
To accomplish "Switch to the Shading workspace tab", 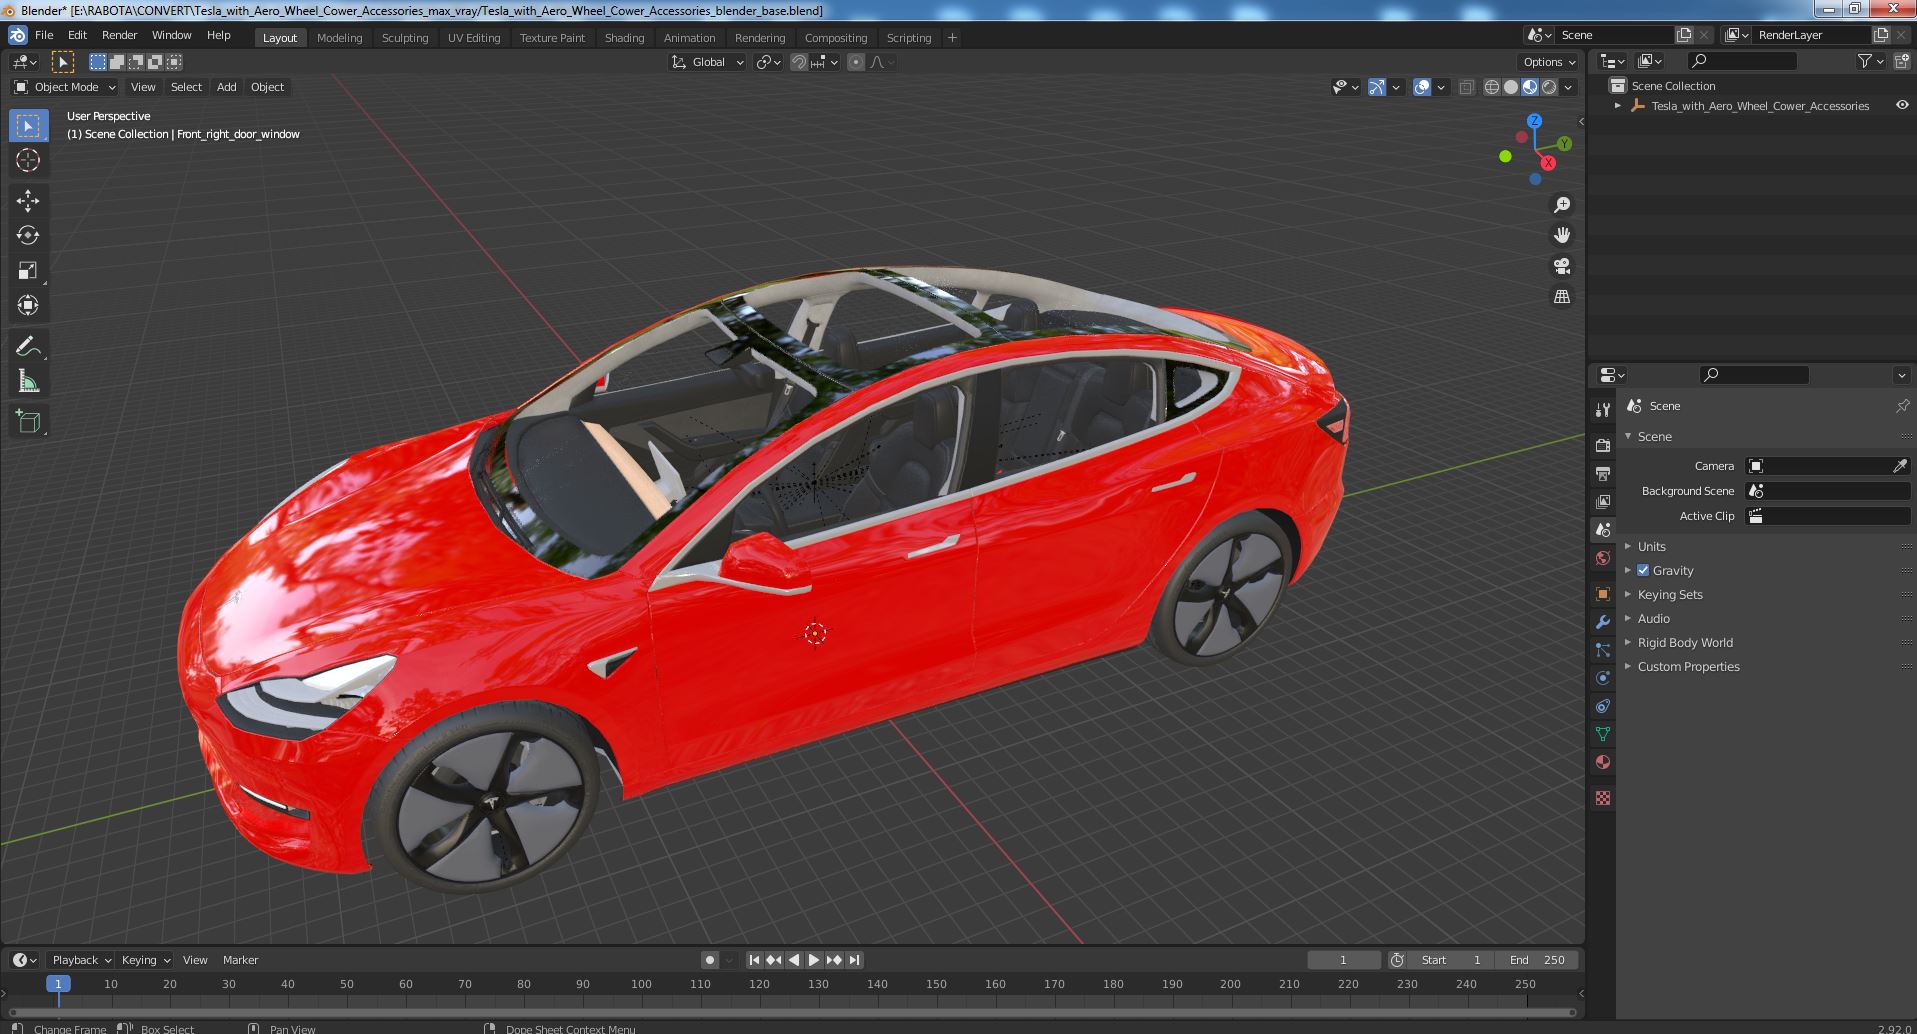I will 624,38.
